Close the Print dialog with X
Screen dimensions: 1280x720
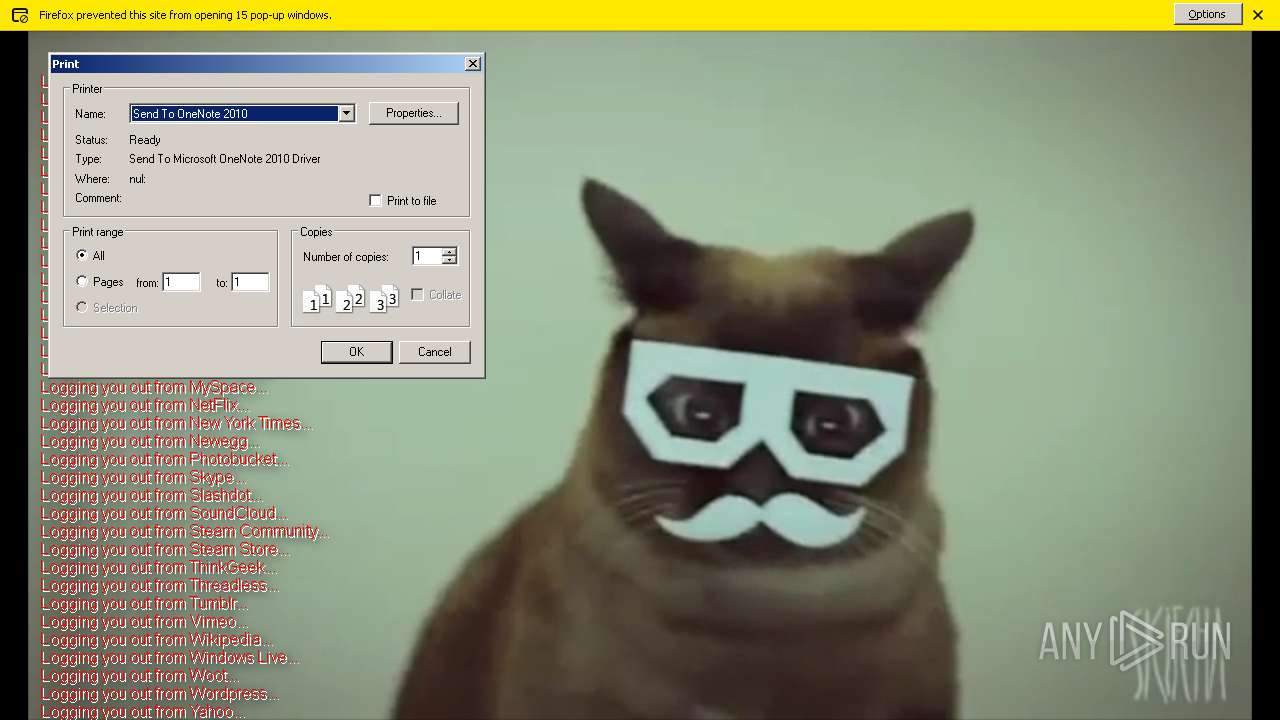(x=473, y=63)
